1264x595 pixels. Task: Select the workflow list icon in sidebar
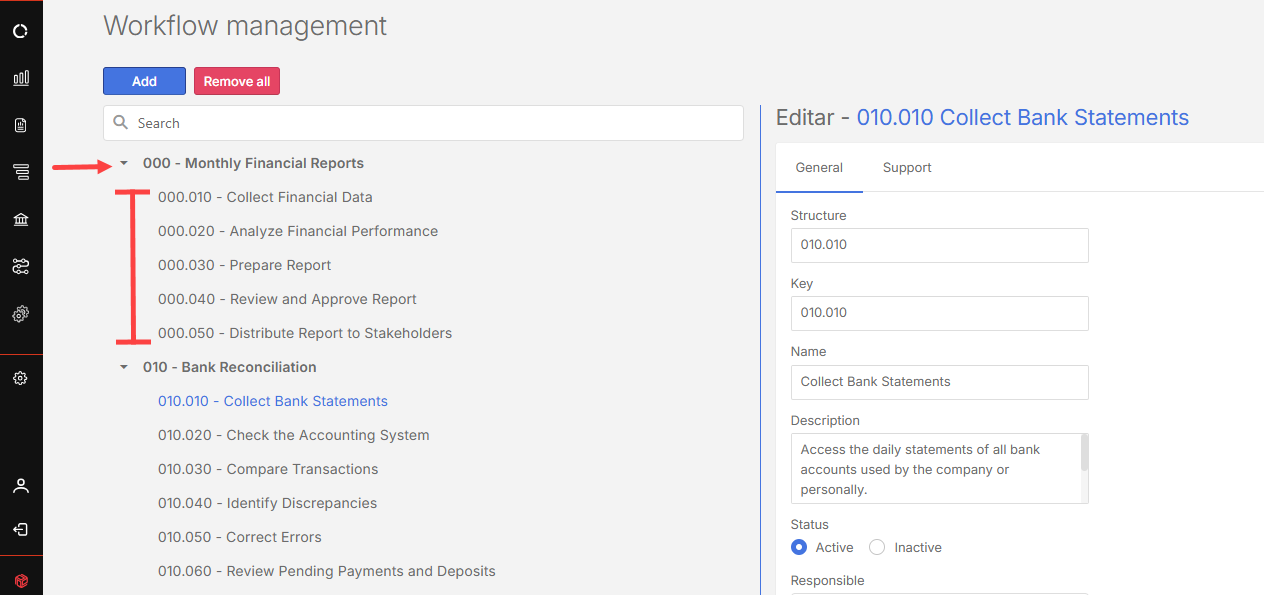[x=21, y=172]
